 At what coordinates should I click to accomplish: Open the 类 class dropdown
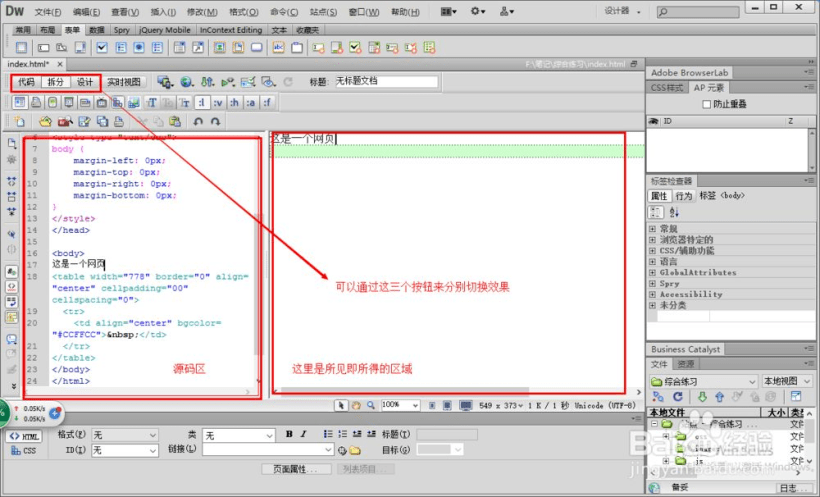point(239,435)
